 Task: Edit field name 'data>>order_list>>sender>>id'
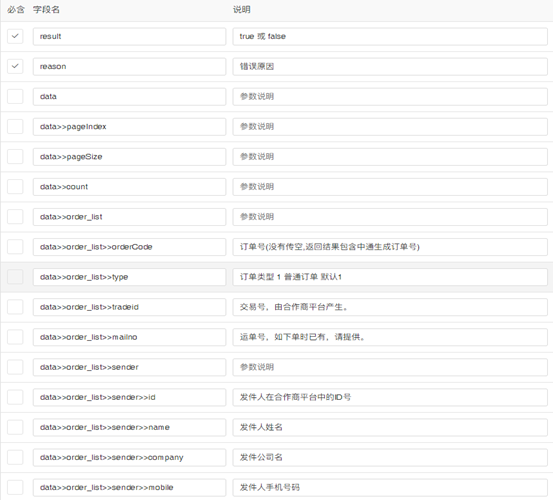(x=129, y=397)
